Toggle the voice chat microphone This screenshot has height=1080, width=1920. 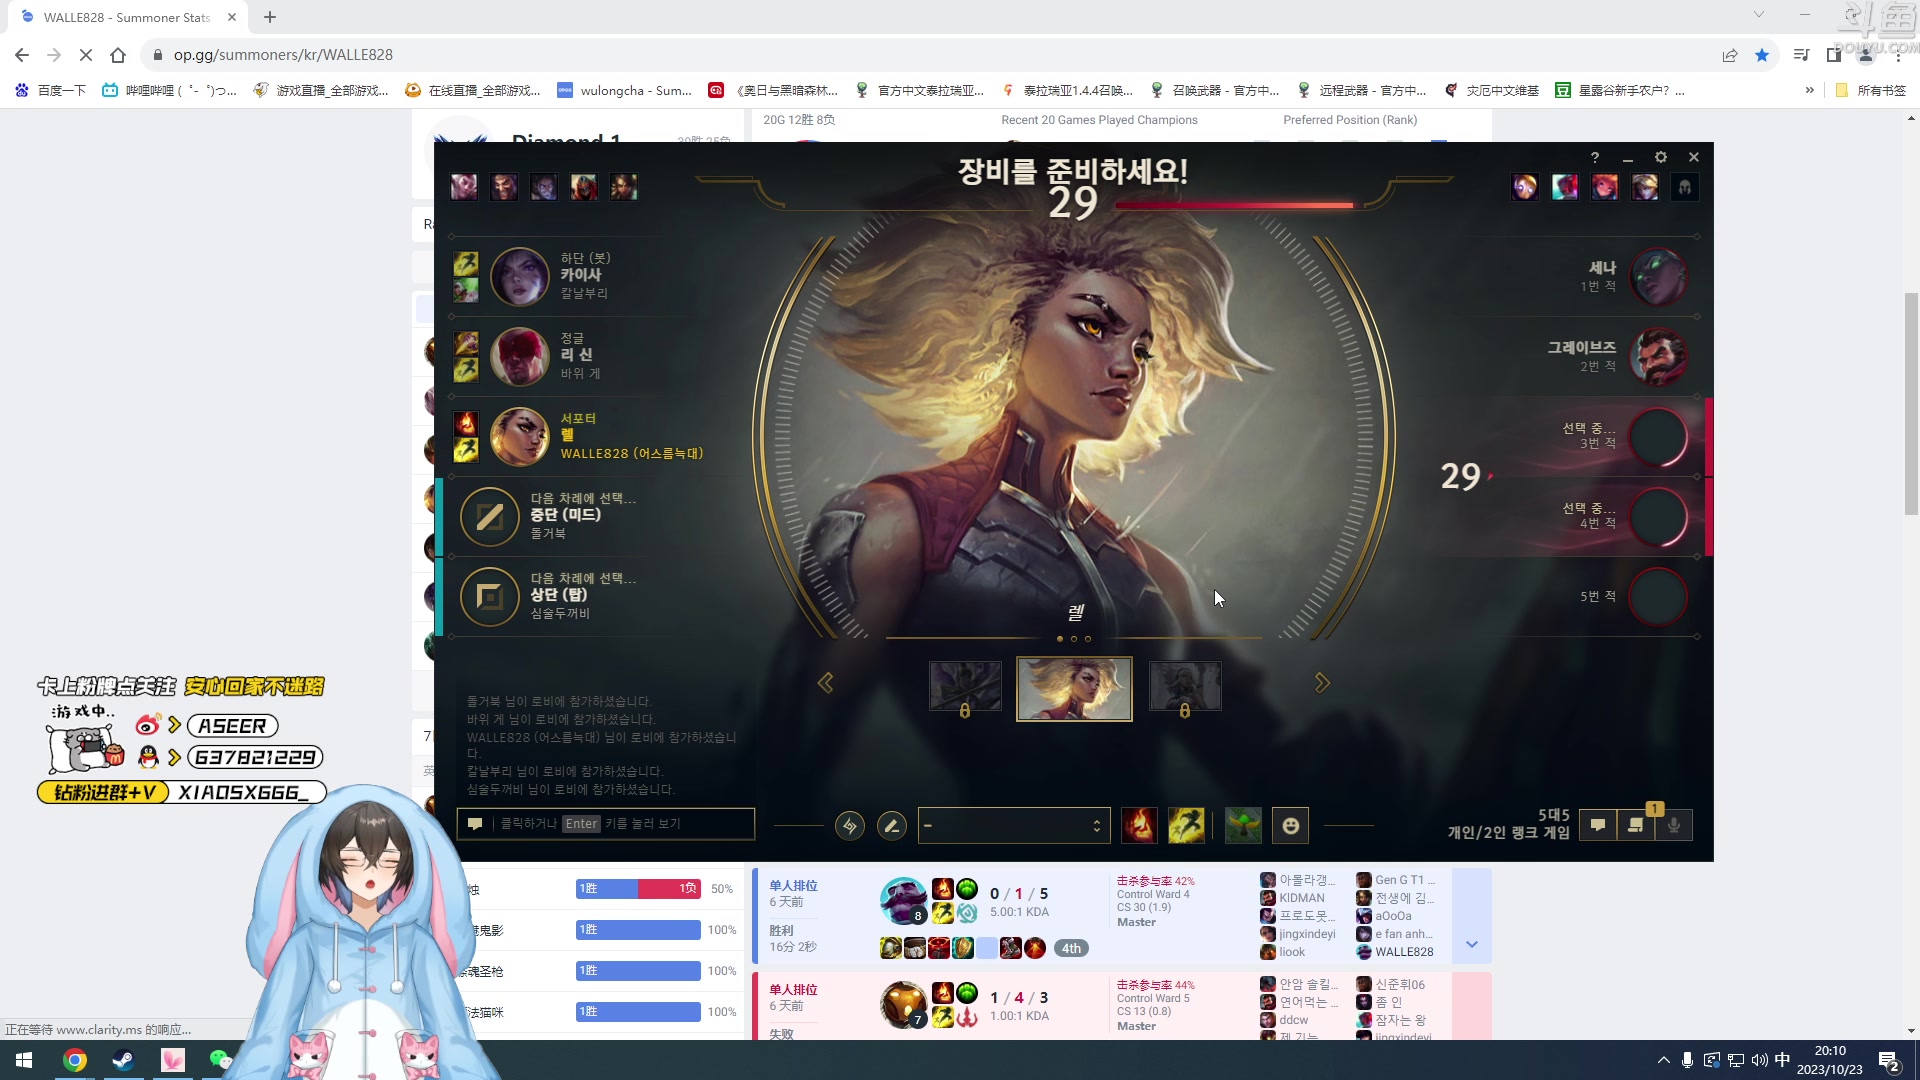[1674, 825]
